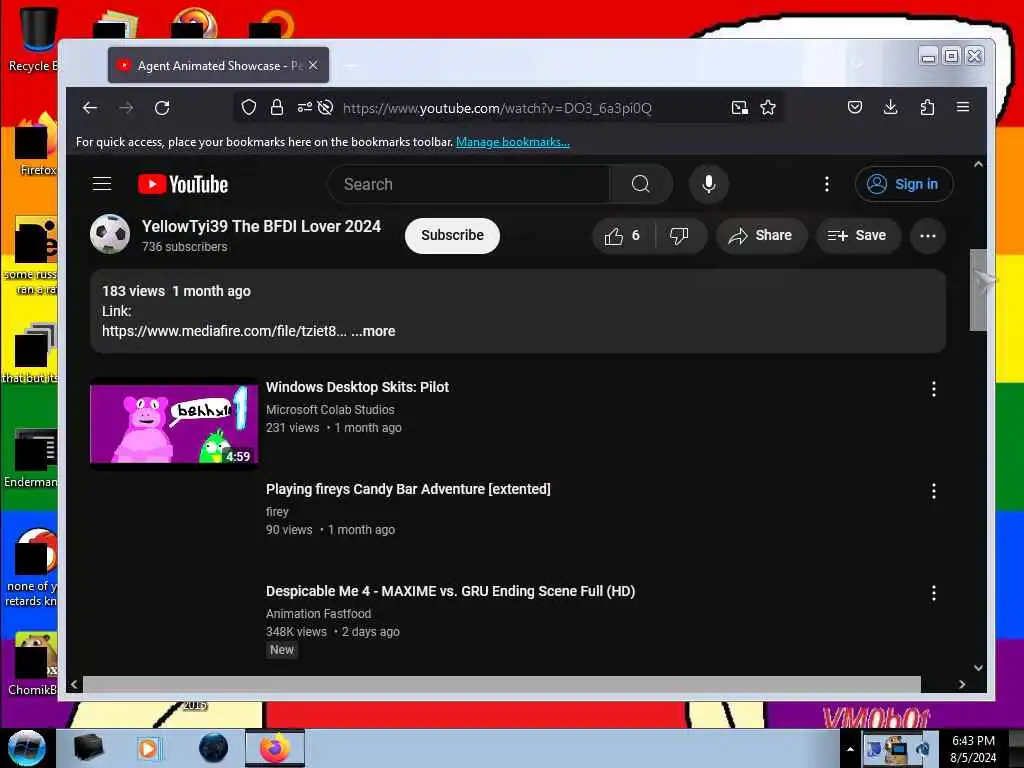Open the Firefox application menu
The height and width of the screenshot is (768, 1024).
point(963,107)
